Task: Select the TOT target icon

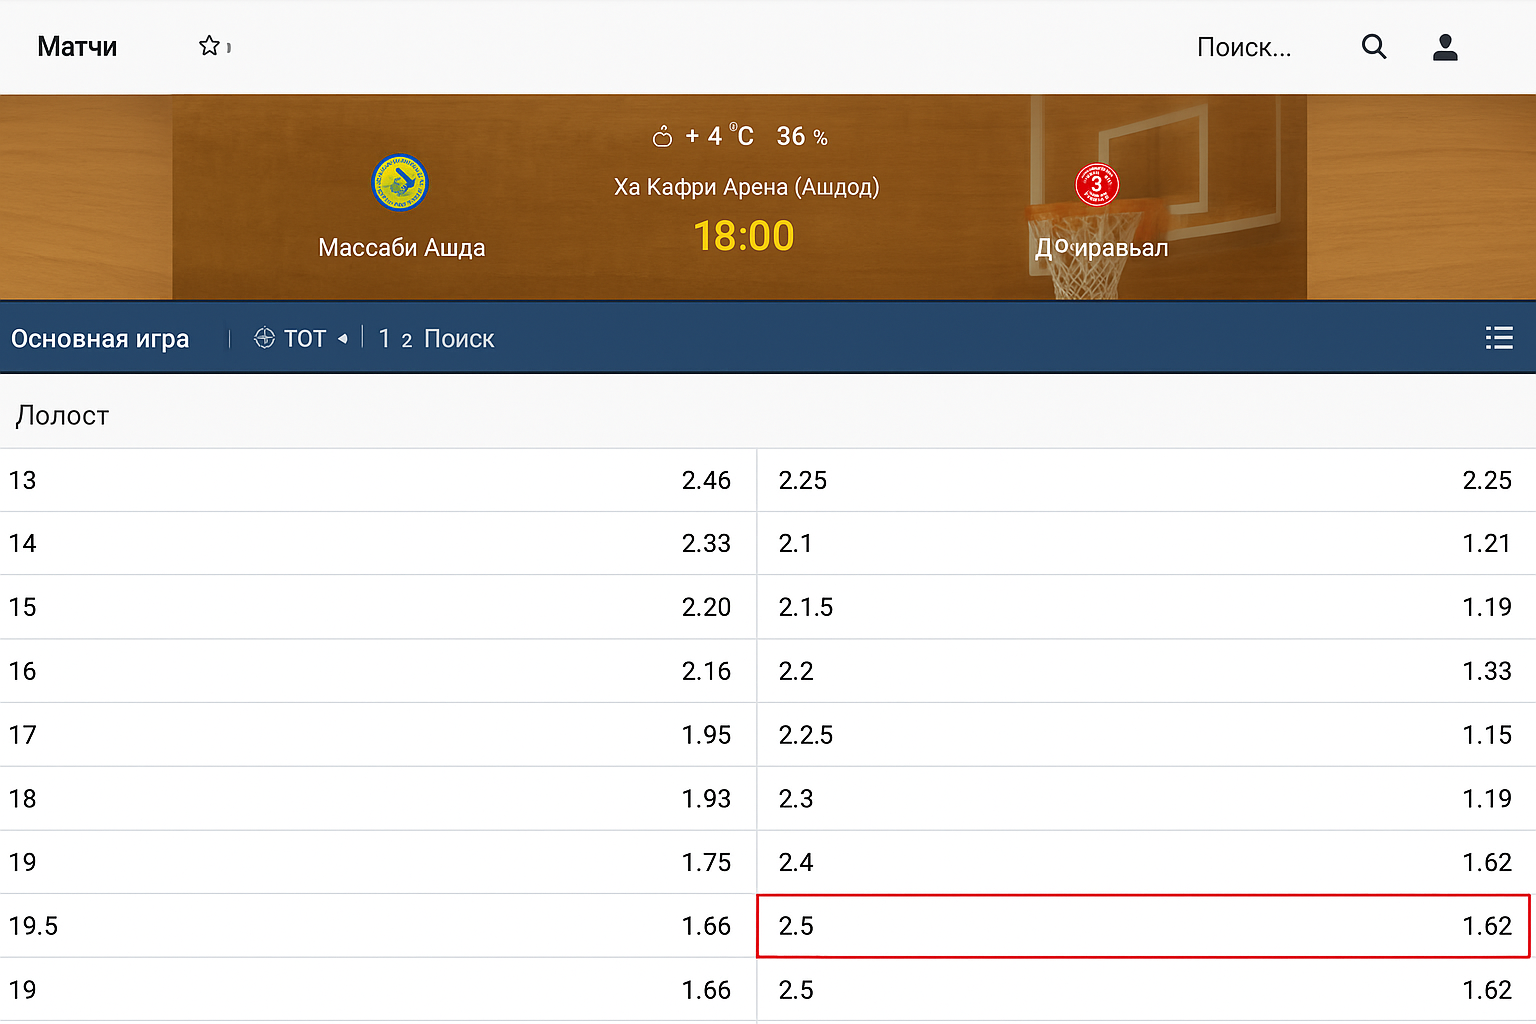Action: point(264,338)
